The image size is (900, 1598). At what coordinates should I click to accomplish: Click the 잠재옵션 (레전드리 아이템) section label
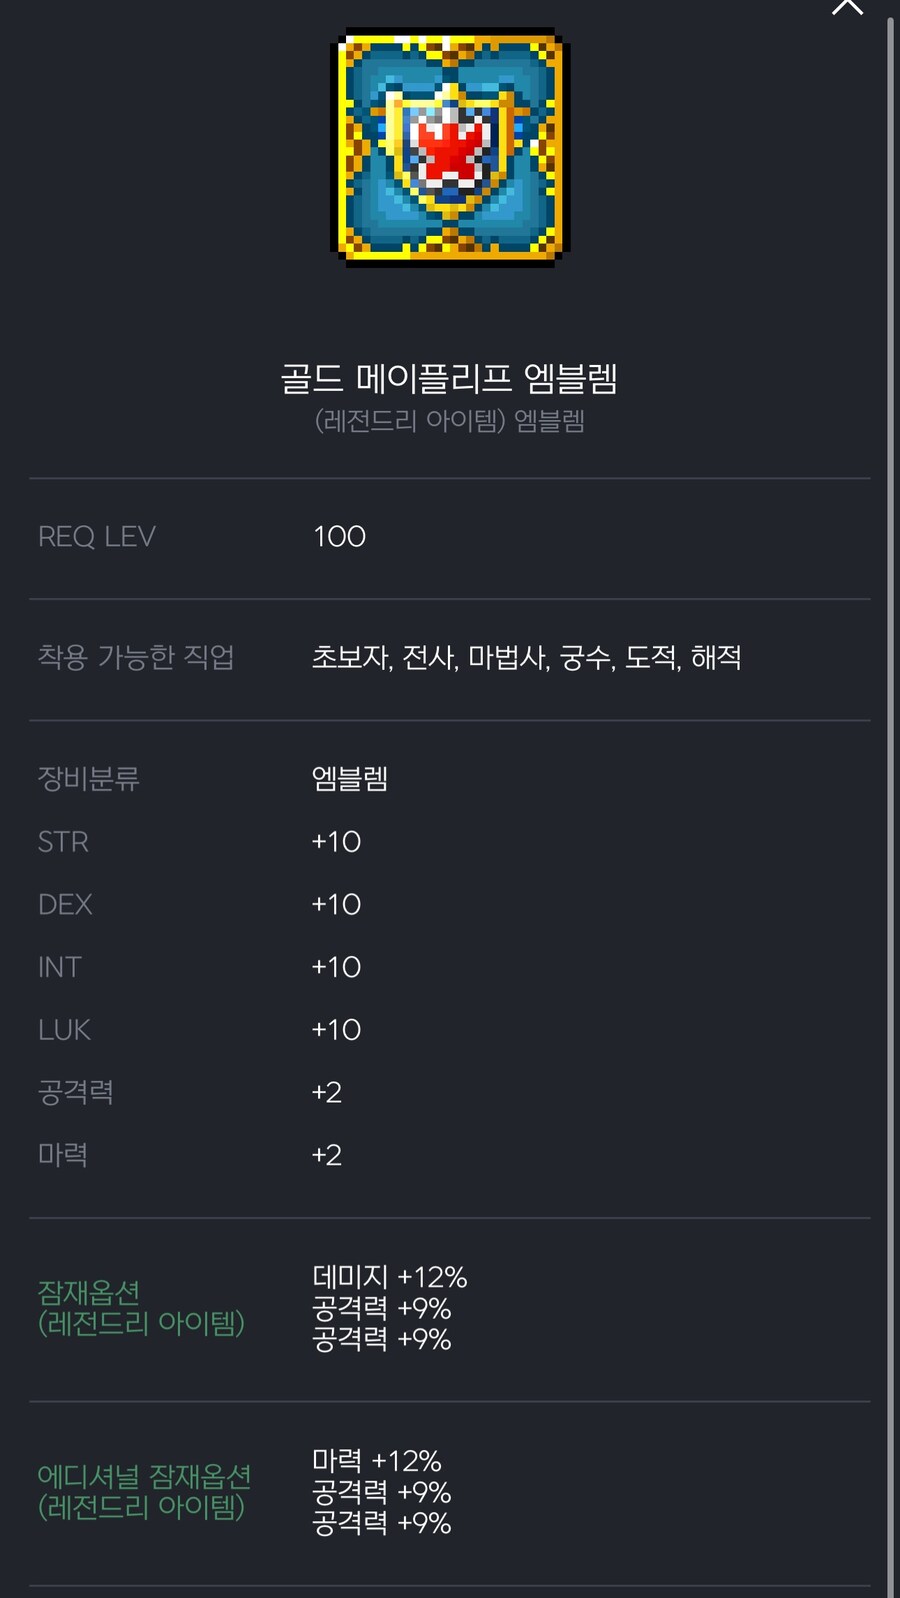140,1307
